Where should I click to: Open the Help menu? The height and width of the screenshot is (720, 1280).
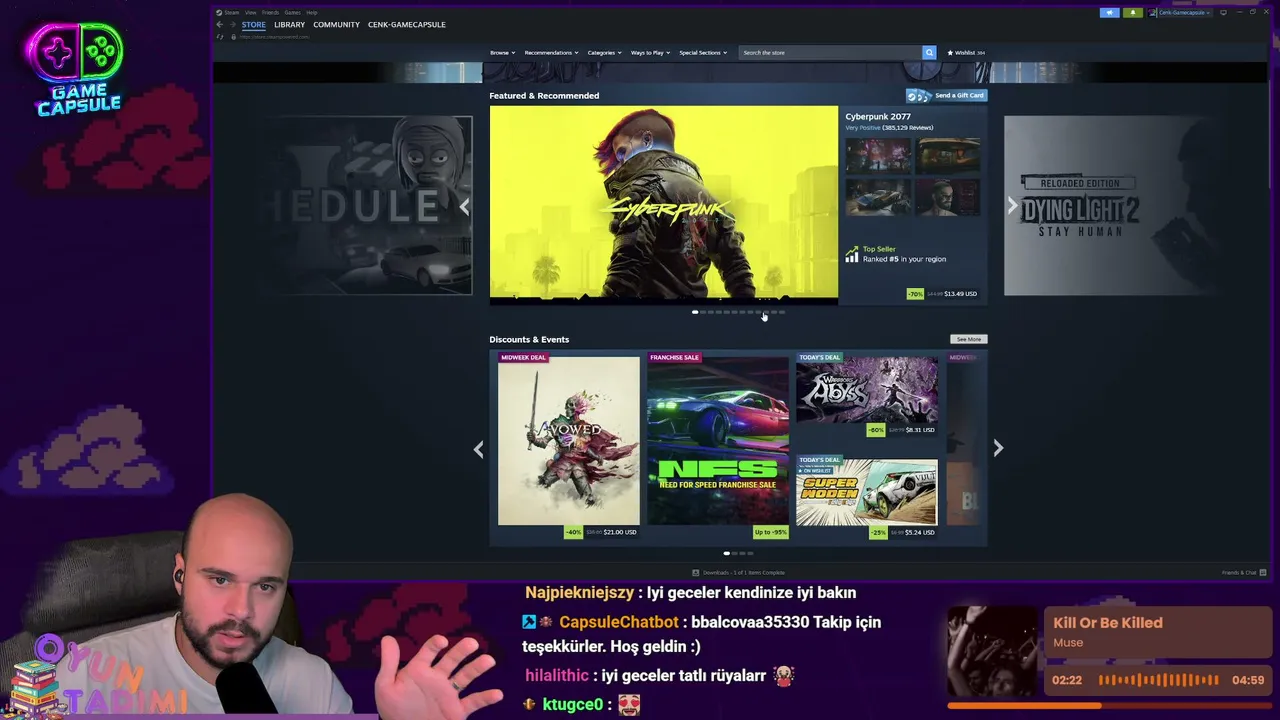pos(312,12)
